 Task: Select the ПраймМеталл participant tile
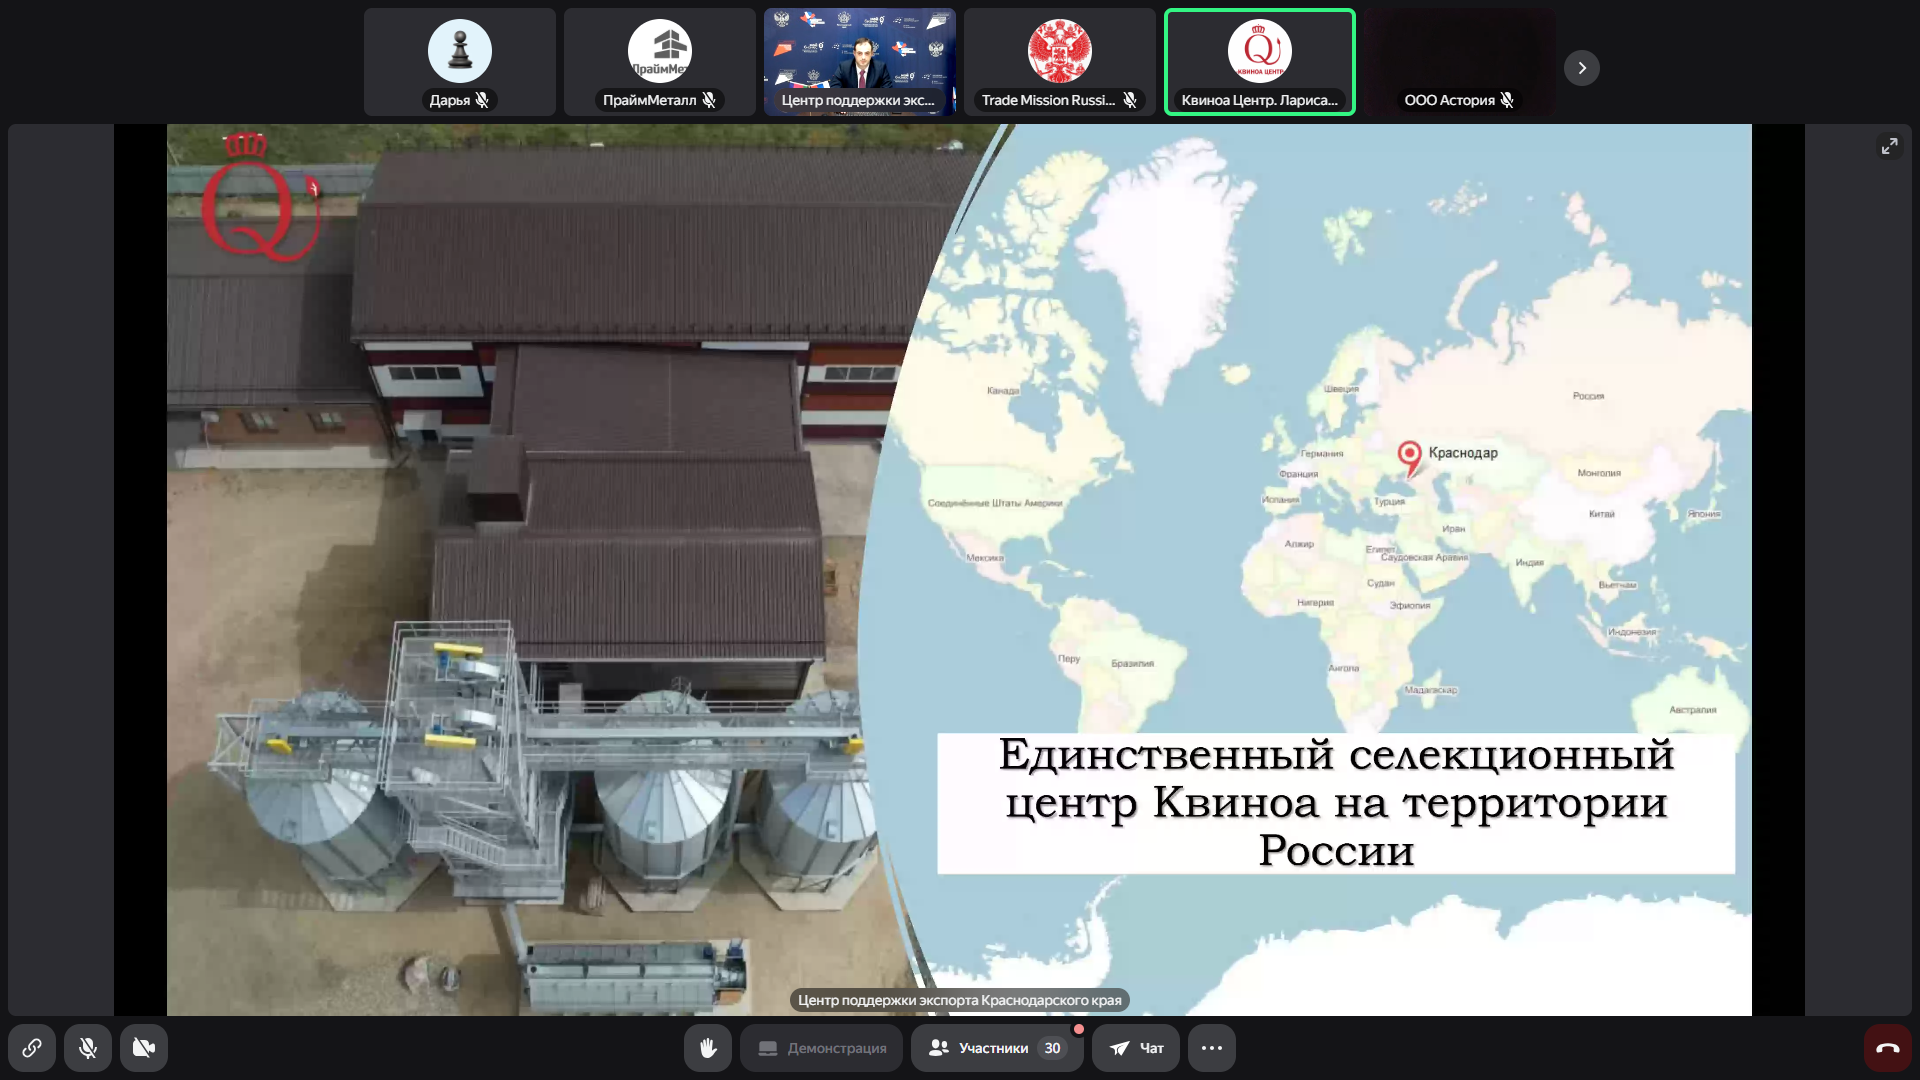click(x=660, y=62)
